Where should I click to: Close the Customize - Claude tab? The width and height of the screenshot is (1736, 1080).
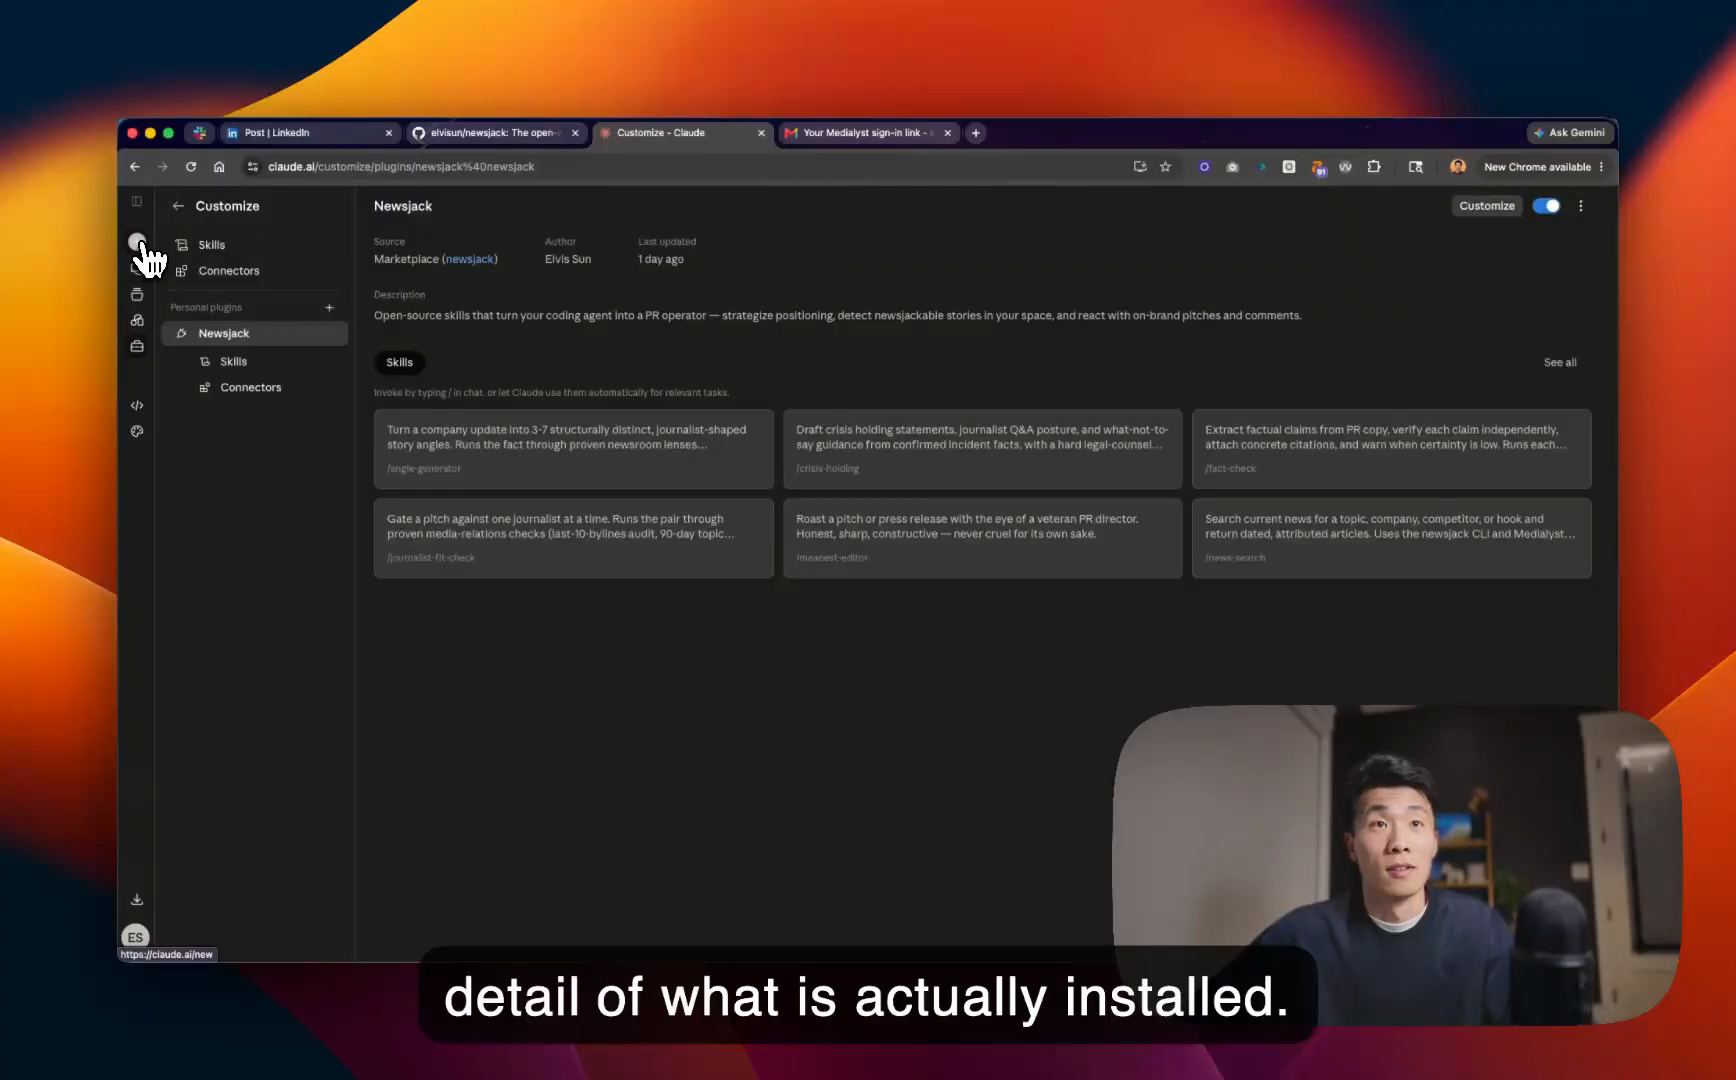click(761, 133)
